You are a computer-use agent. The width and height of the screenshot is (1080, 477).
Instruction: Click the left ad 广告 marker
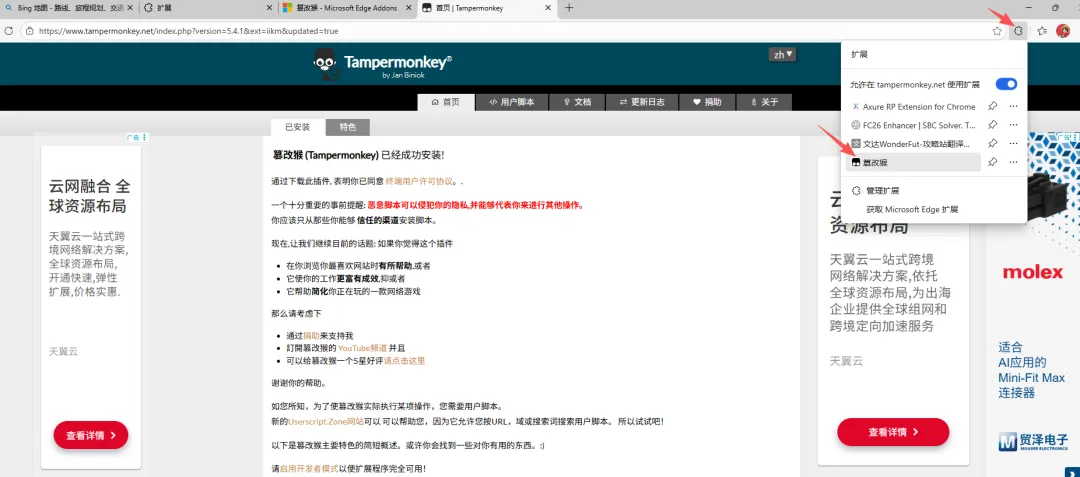[x=134, y=138]
